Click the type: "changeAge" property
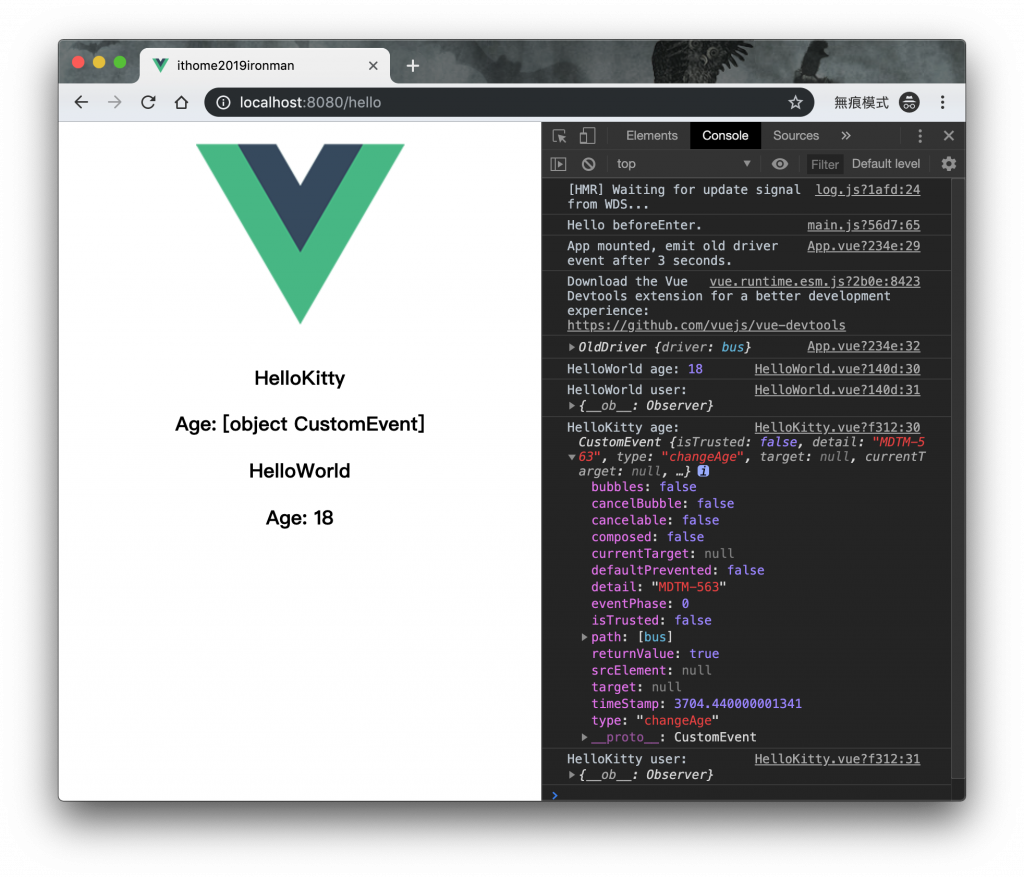This screenshot has width=1024, height=878. pyautogui.click(x=655, y=721)
